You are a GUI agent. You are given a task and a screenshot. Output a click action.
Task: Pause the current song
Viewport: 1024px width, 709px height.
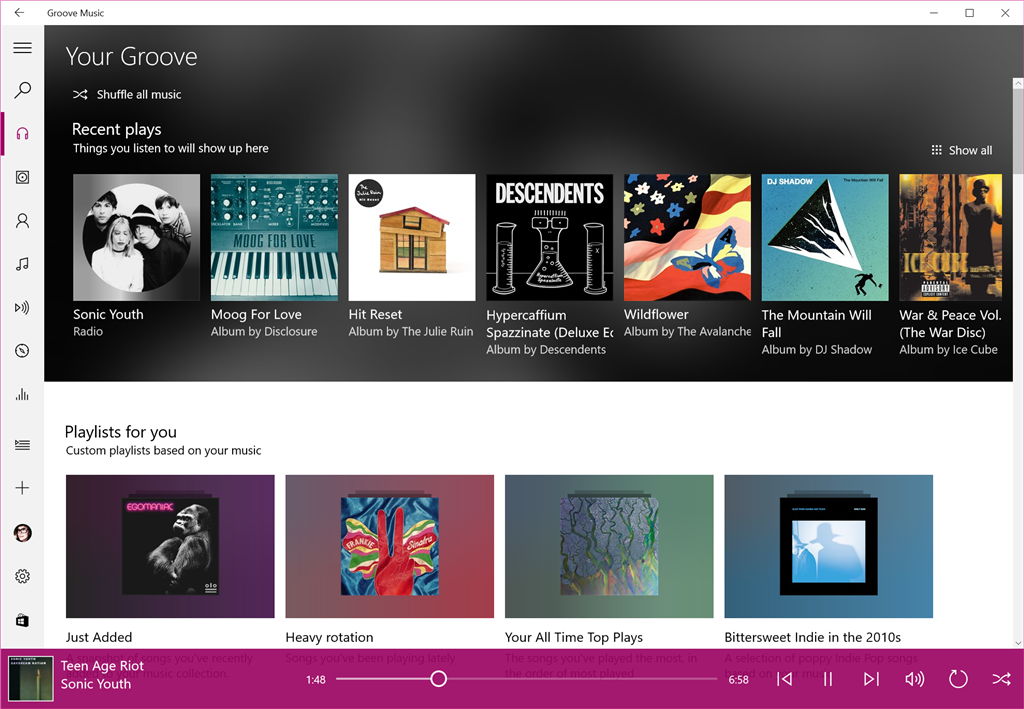[828, 679]
